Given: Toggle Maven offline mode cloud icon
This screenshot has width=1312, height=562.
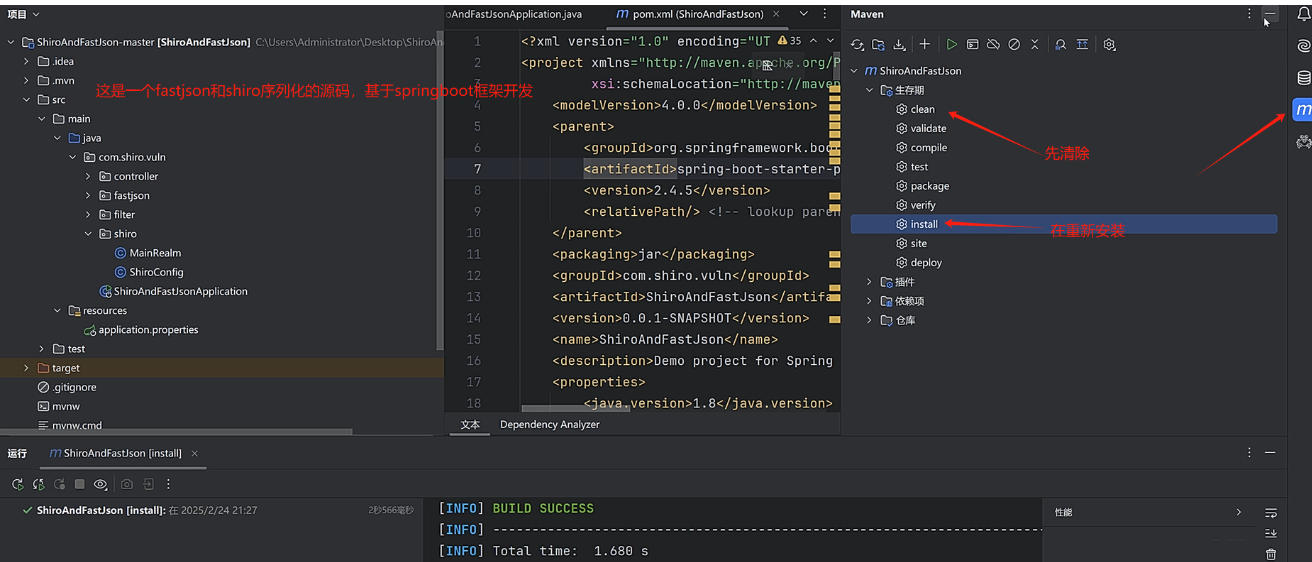Looking at the screenshot, I should coord(993,45).
